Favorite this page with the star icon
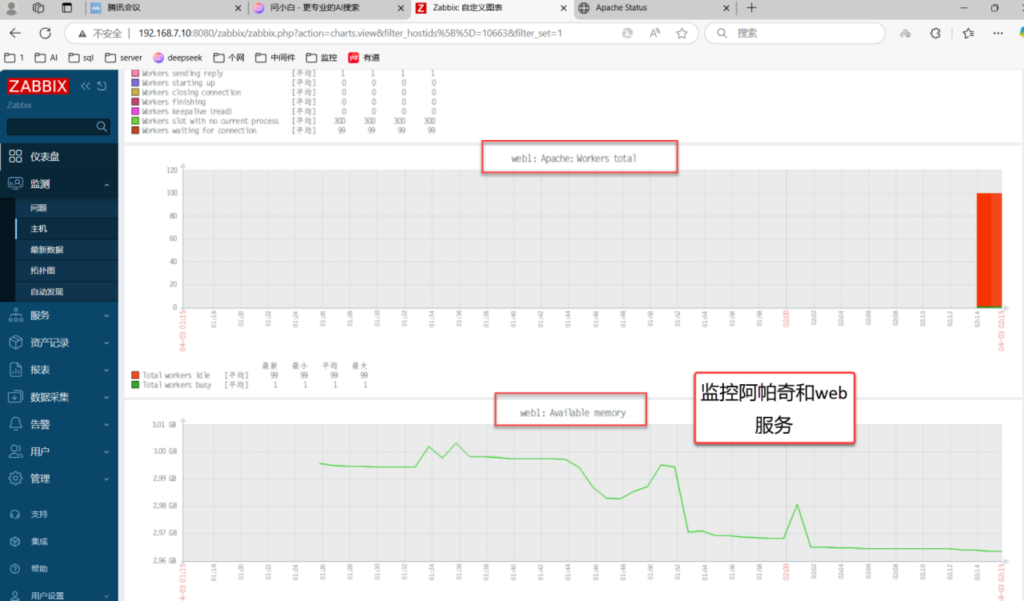Screen dimensions: 1024x601 coord(682,33)
